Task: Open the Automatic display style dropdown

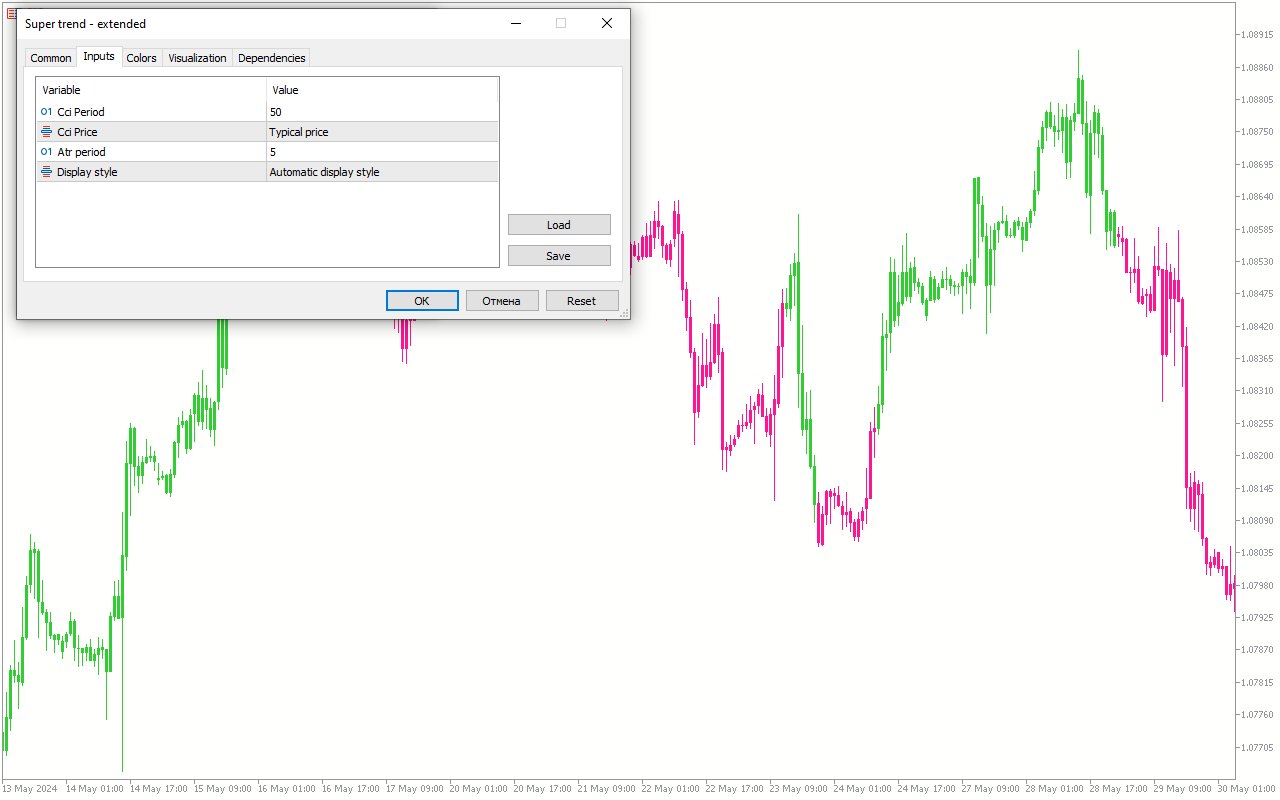Action: [x=382, y=172]
